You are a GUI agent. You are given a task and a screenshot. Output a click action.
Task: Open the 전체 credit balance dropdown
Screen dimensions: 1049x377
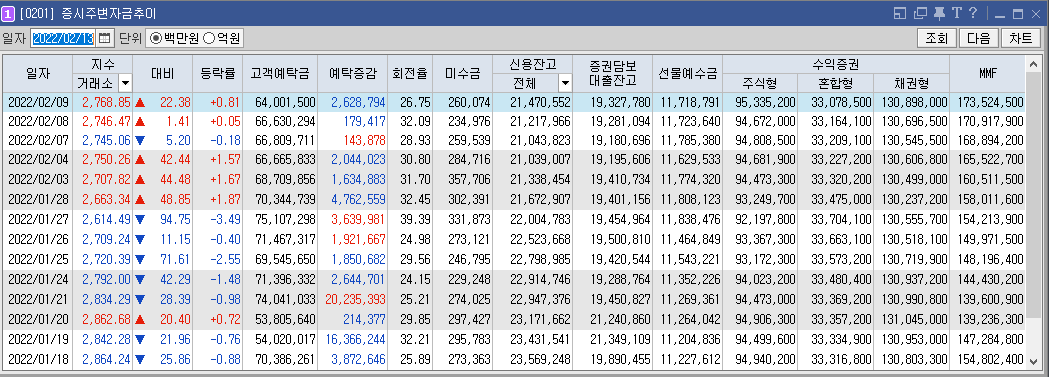tap(565, 83)
